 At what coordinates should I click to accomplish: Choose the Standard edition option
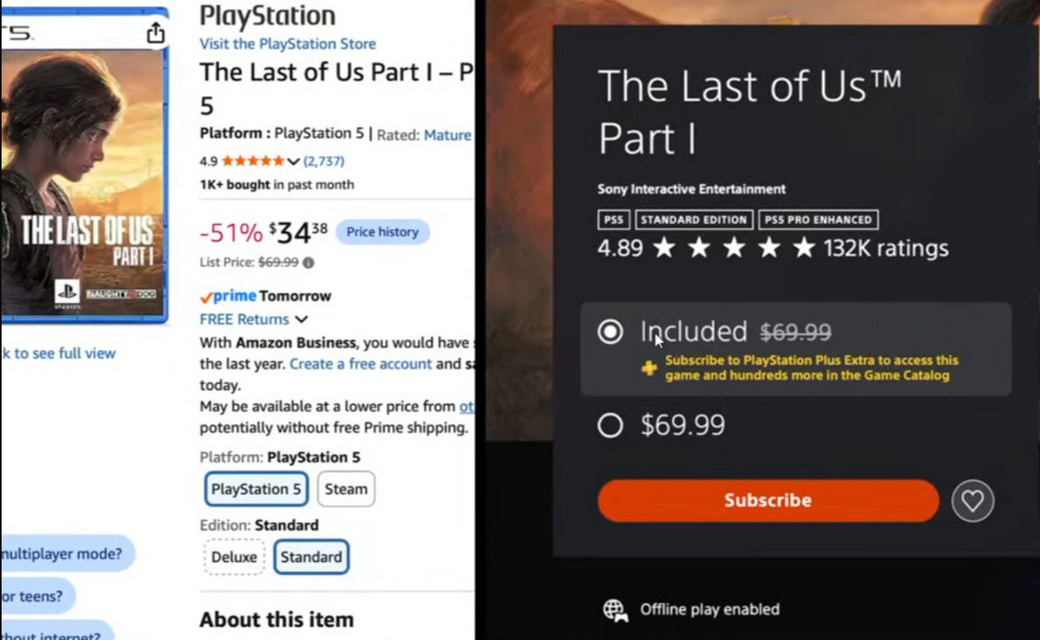coord(311,557)
